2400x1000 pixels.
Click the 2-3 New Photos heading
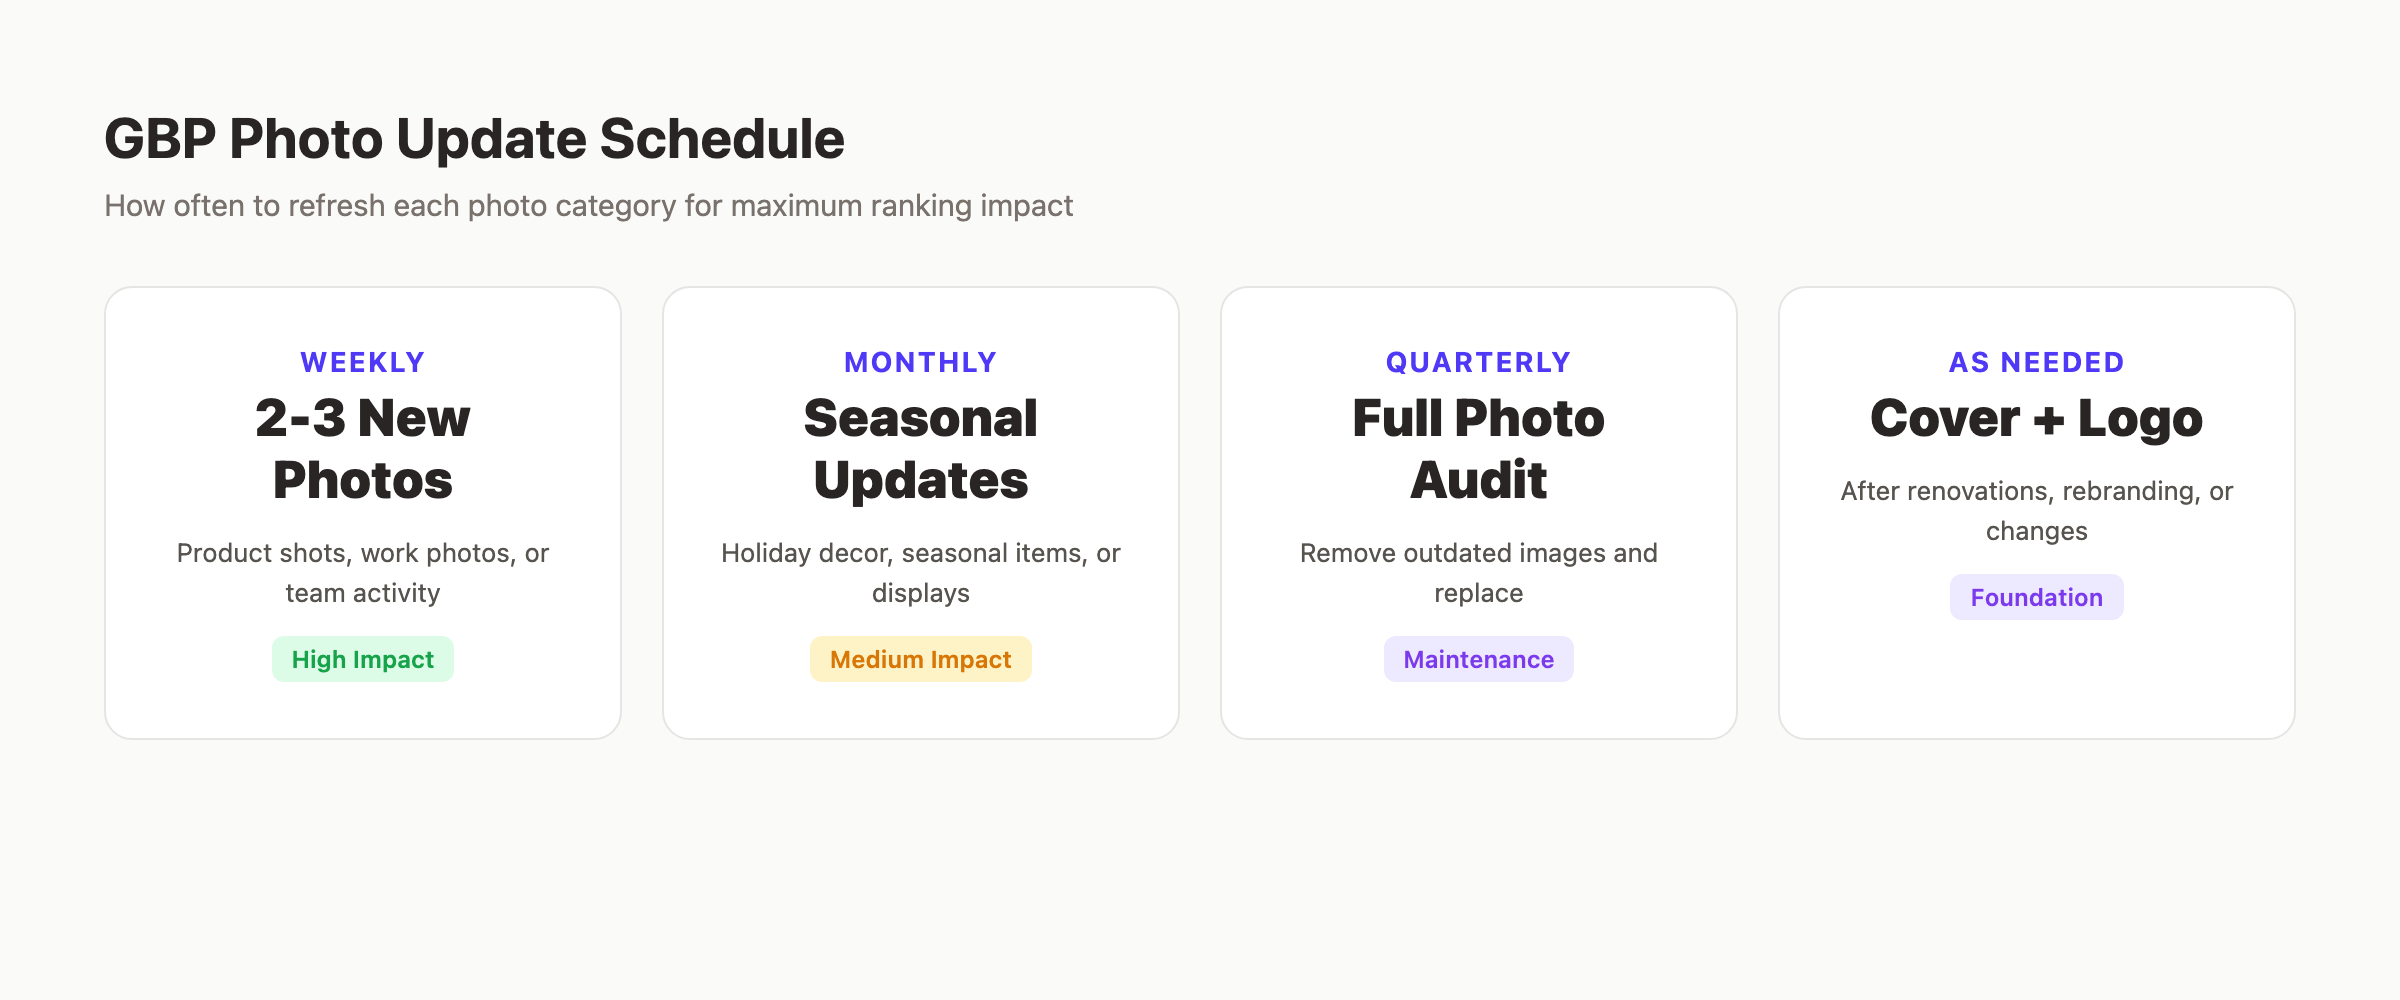click(x=363, y=448)
